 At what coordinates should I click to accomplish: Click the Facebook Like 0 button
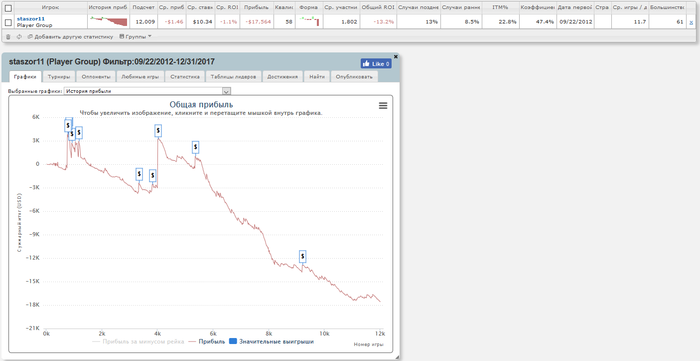click(376, 64)
